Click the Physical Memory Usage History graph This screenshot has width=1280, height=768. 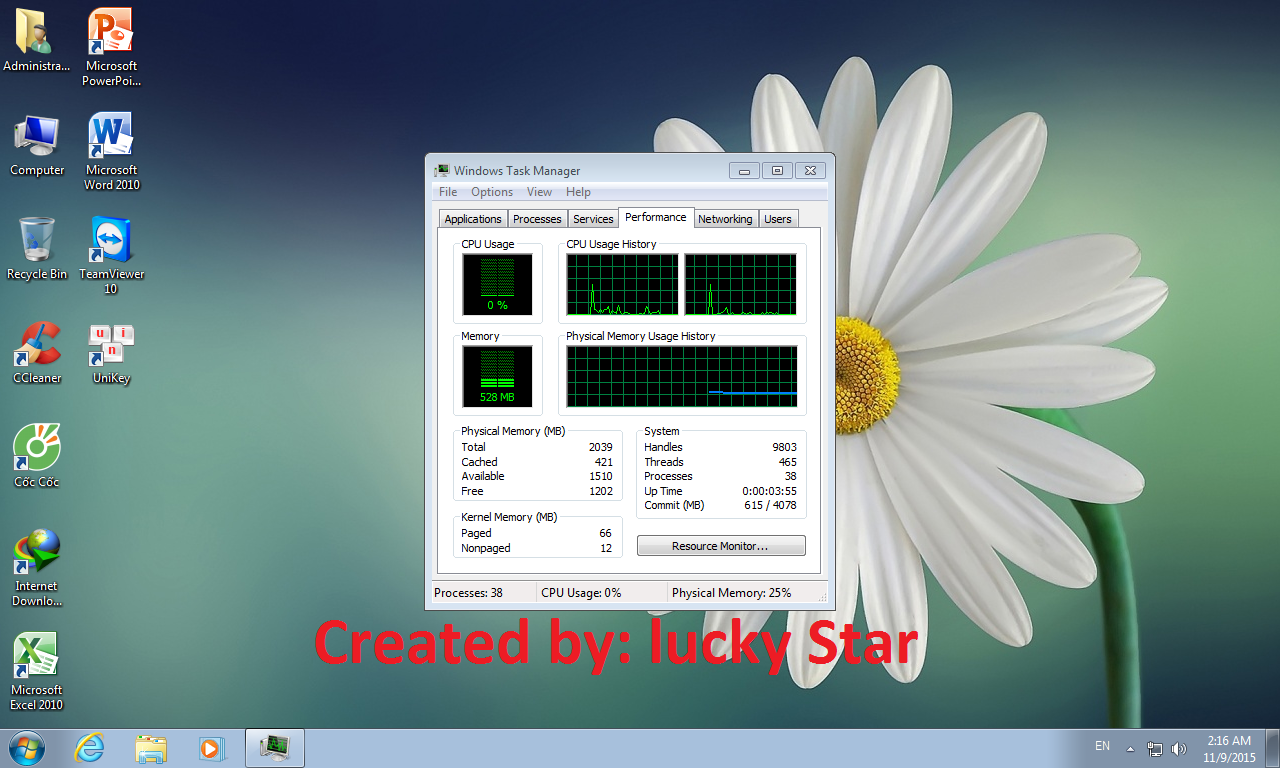682,377
